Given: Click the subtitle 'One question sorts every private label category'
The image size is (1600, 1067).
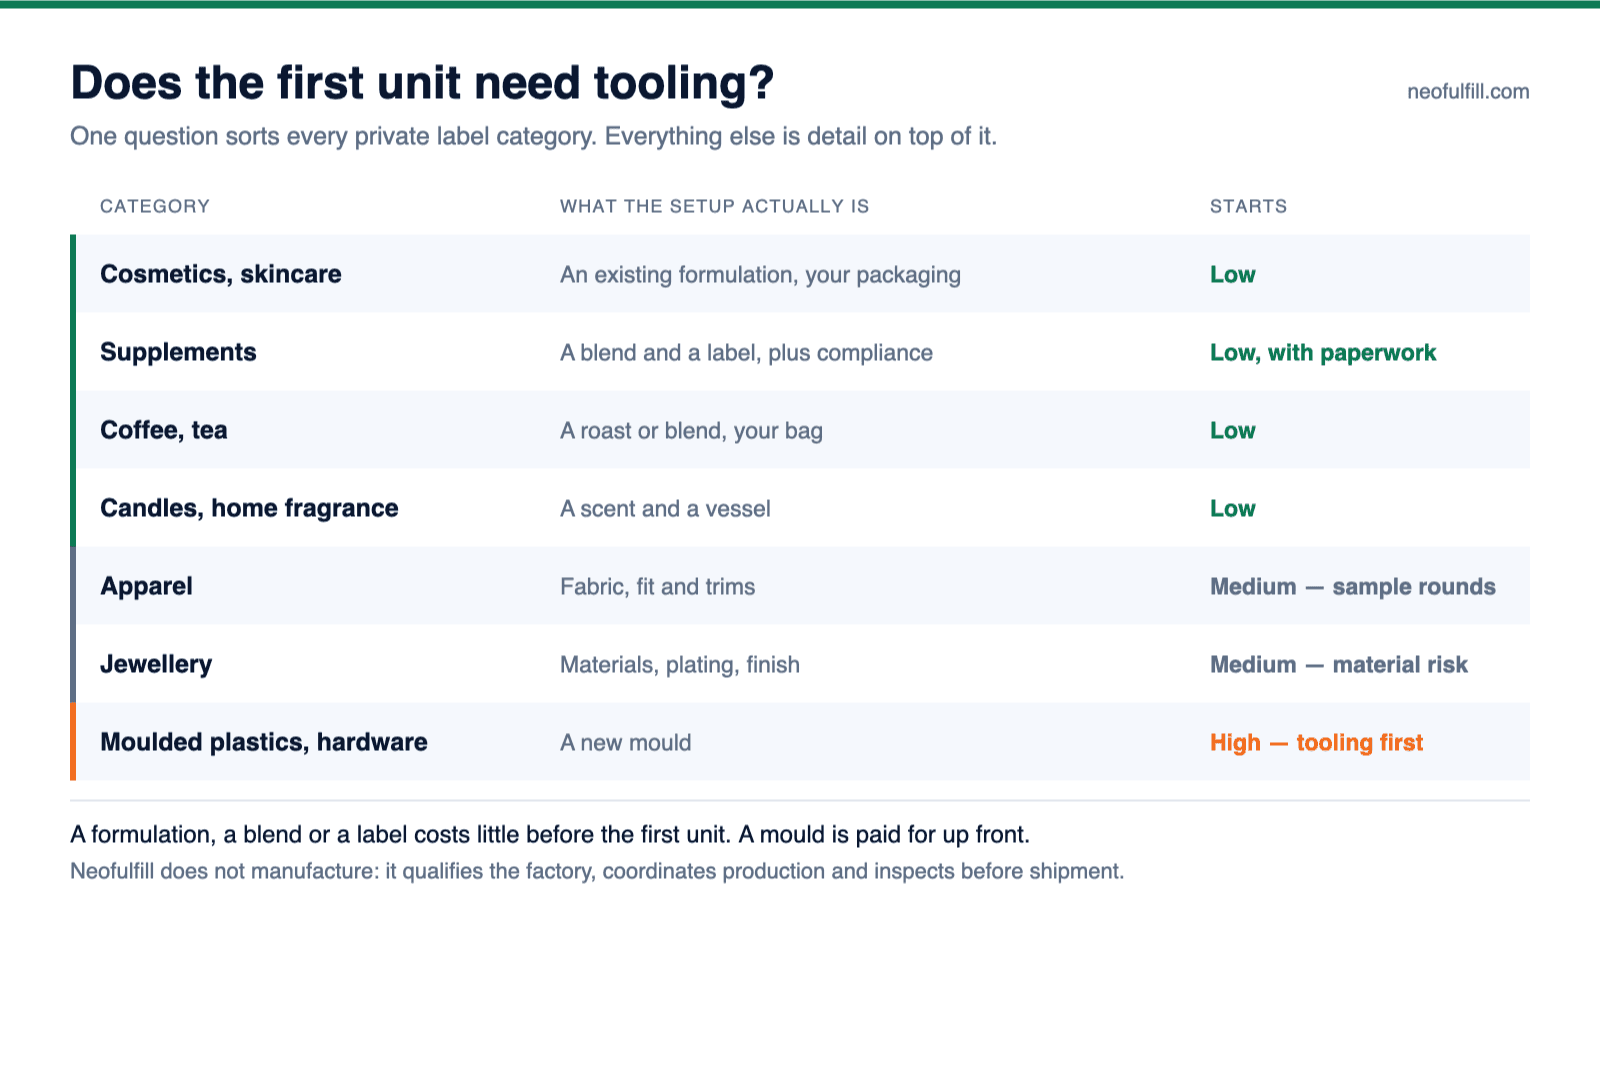Looking at the screenshot, I should [x=533, y=137].
